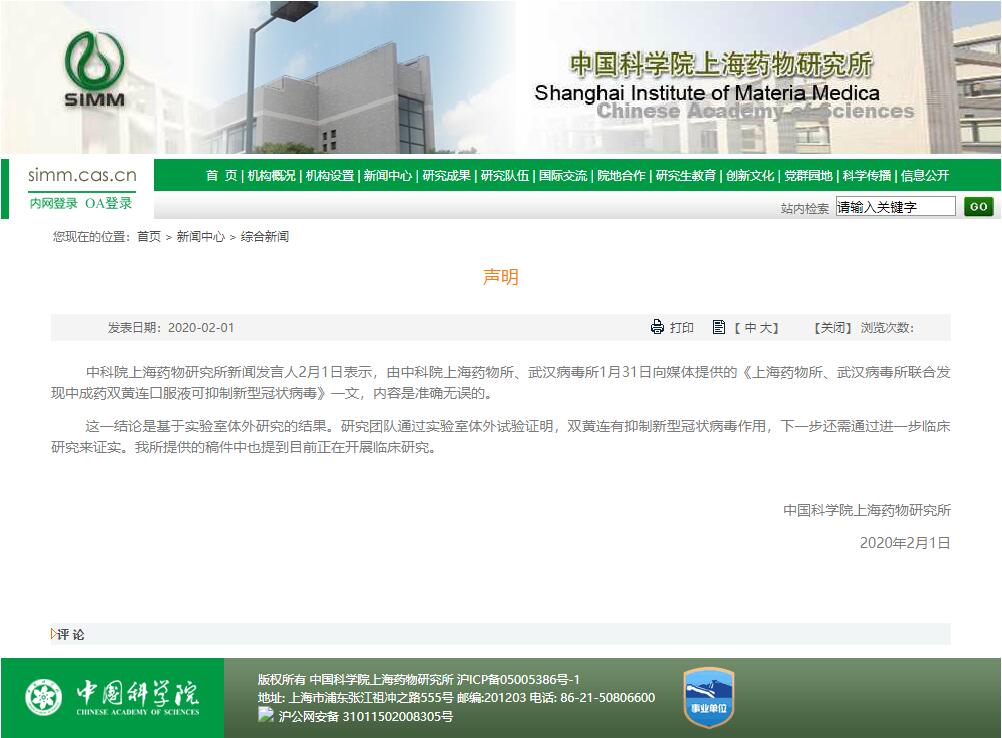
Task: Open the 研究成果 menu item
Action: coord(446,176)
